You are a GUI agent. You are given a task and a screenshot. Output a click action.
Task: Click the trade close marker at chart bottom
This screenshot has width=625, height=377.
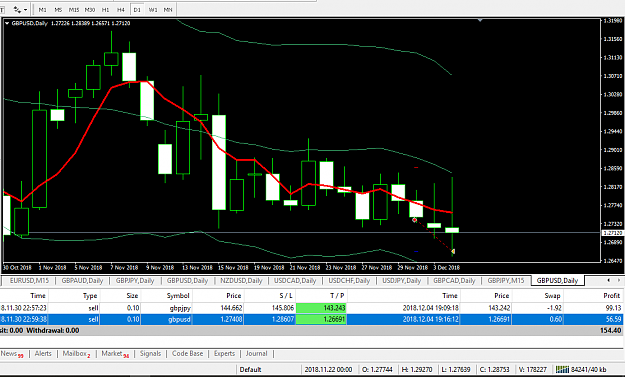coord(453,251)
